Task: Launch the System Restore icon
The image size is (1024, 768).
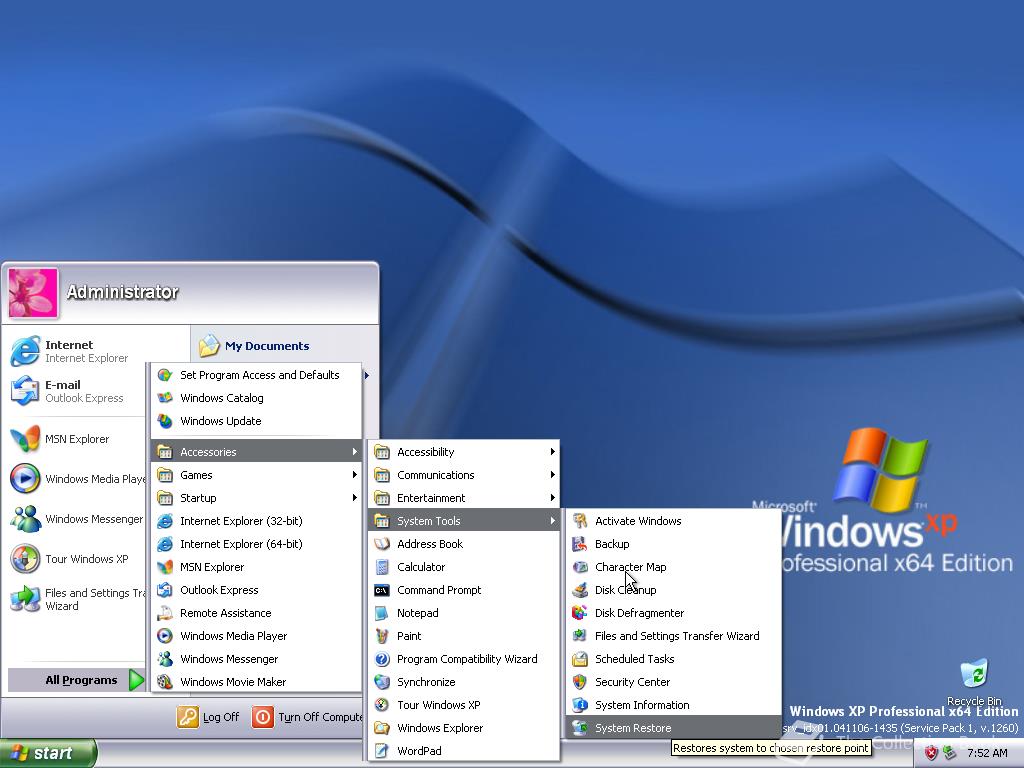Action: tap(579, 728)
